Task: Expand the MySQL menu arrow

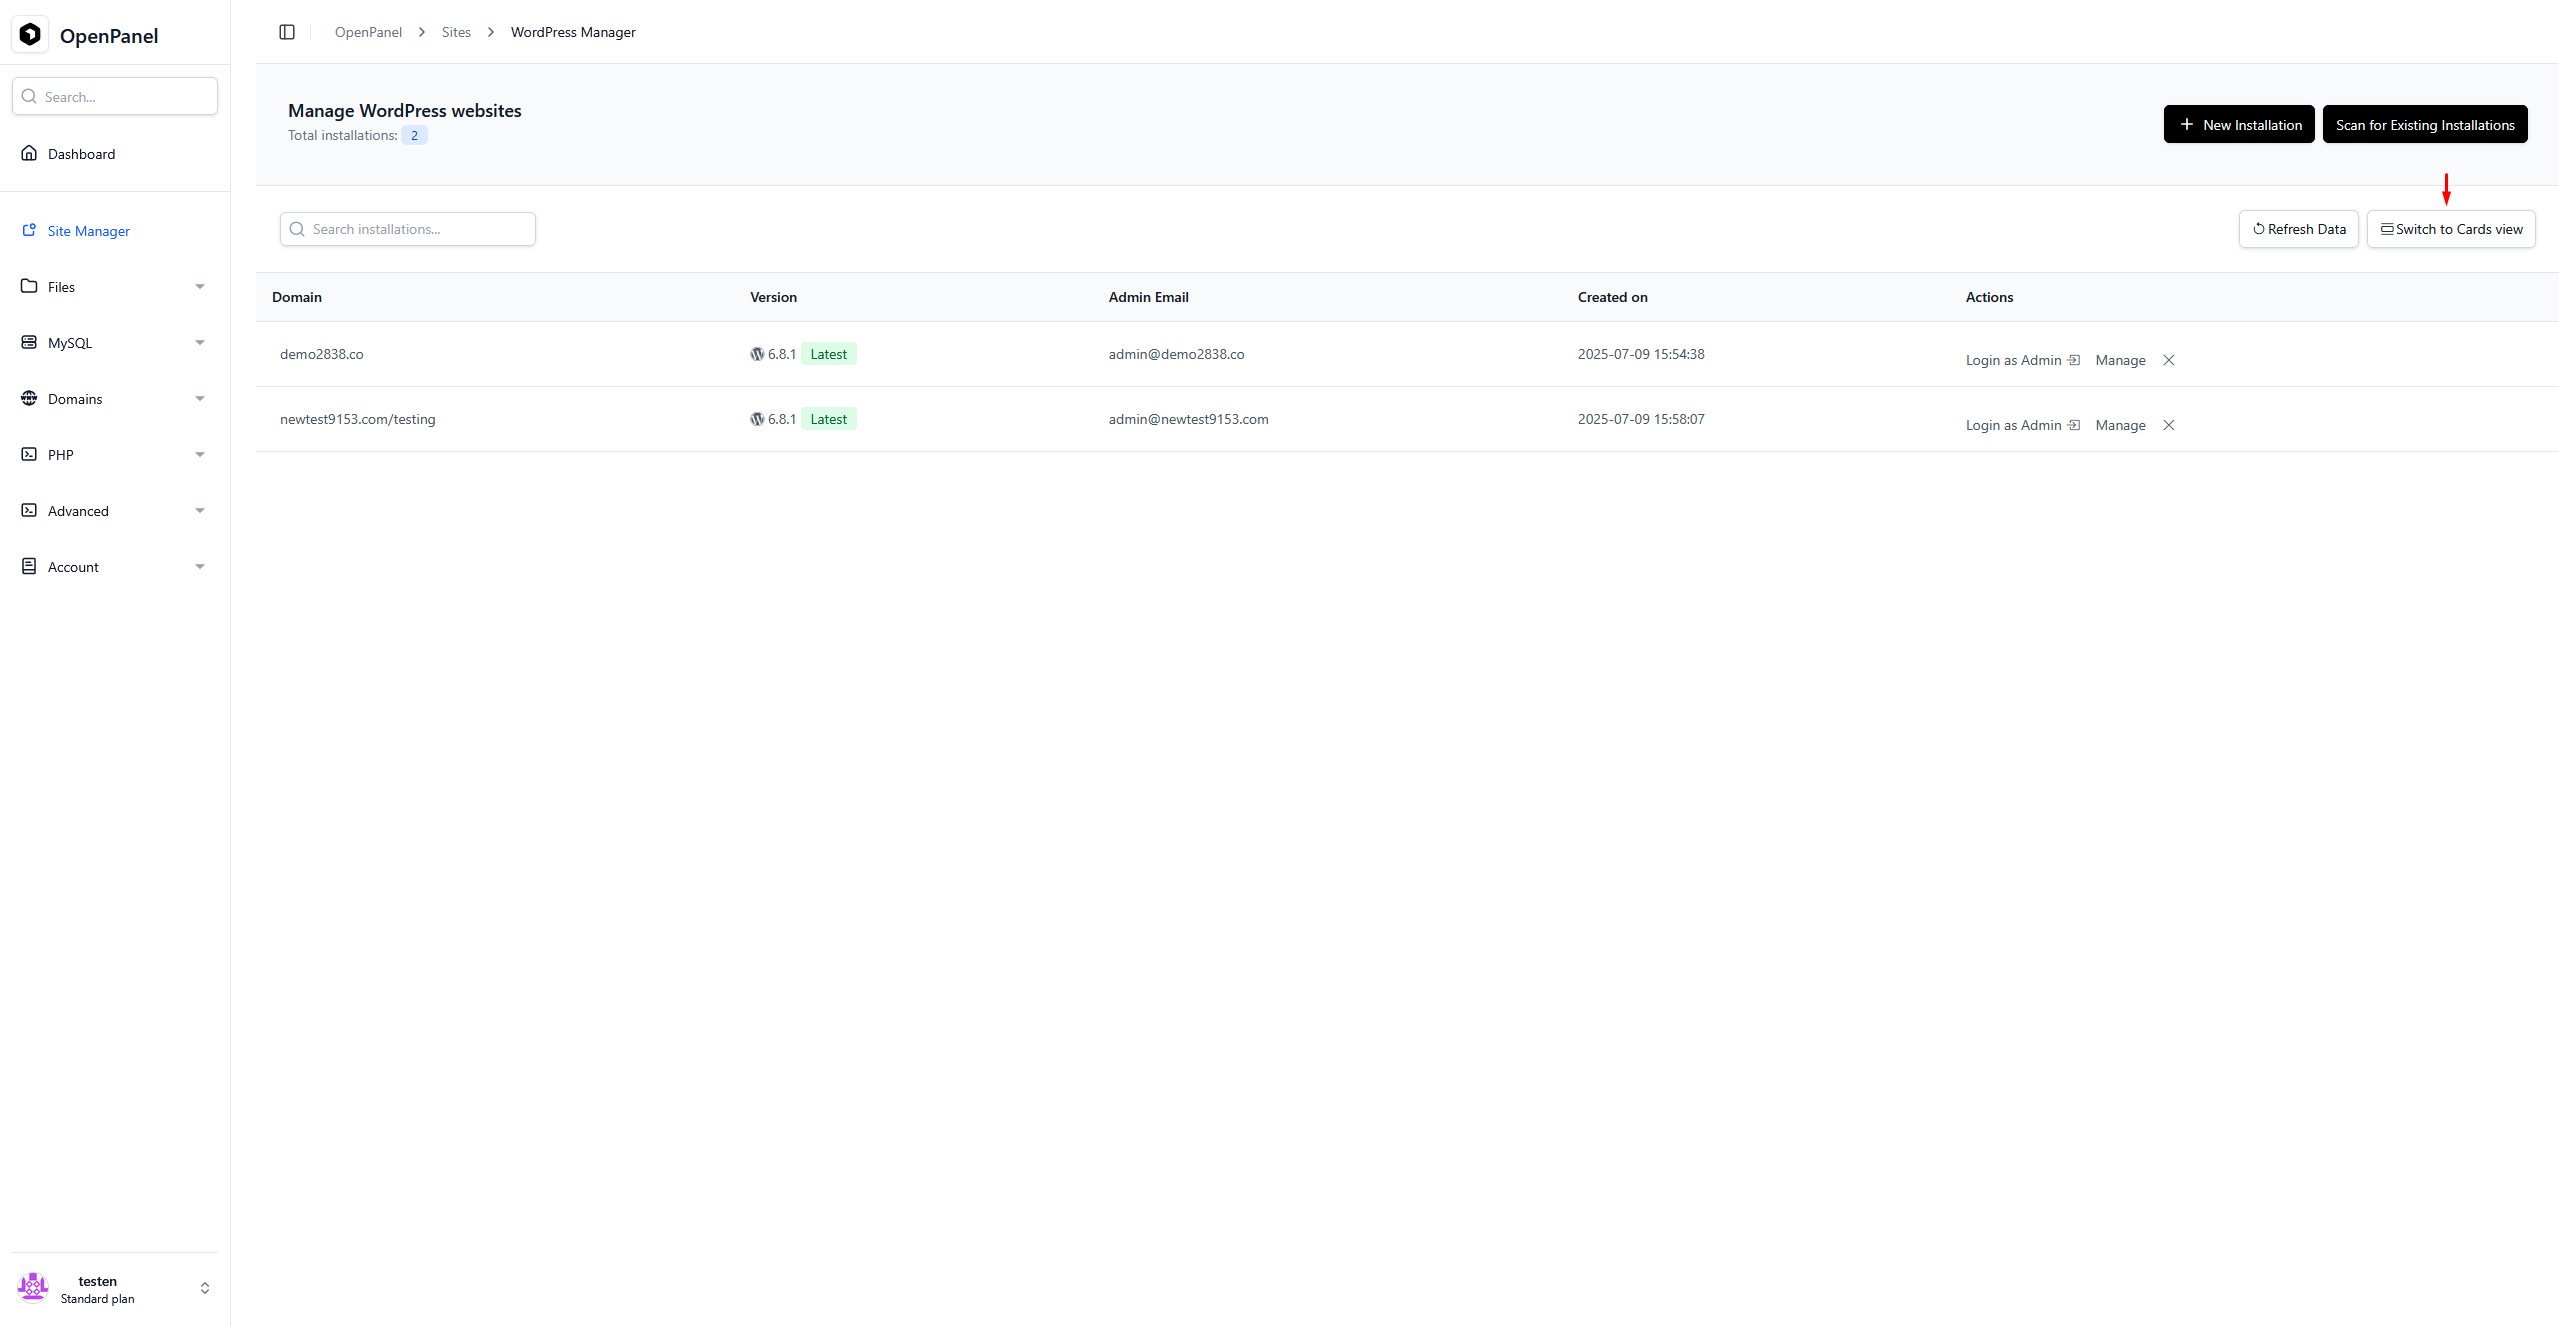Action: click(200, 343)
